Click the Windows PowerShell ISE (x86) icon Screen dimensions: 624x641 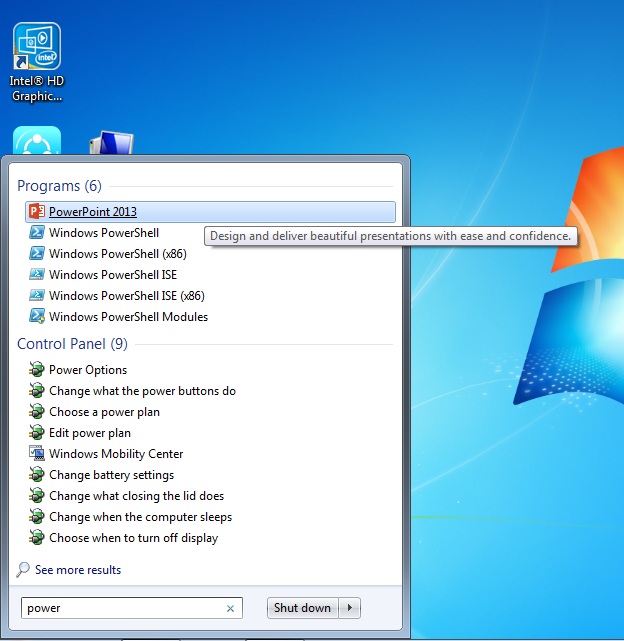pos(37,296)
